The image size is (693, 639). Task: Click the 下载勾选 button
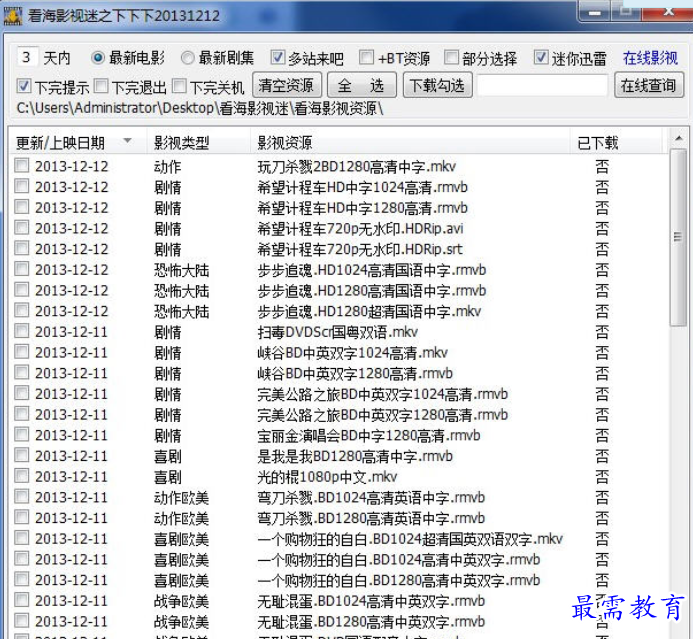point(438,85)
